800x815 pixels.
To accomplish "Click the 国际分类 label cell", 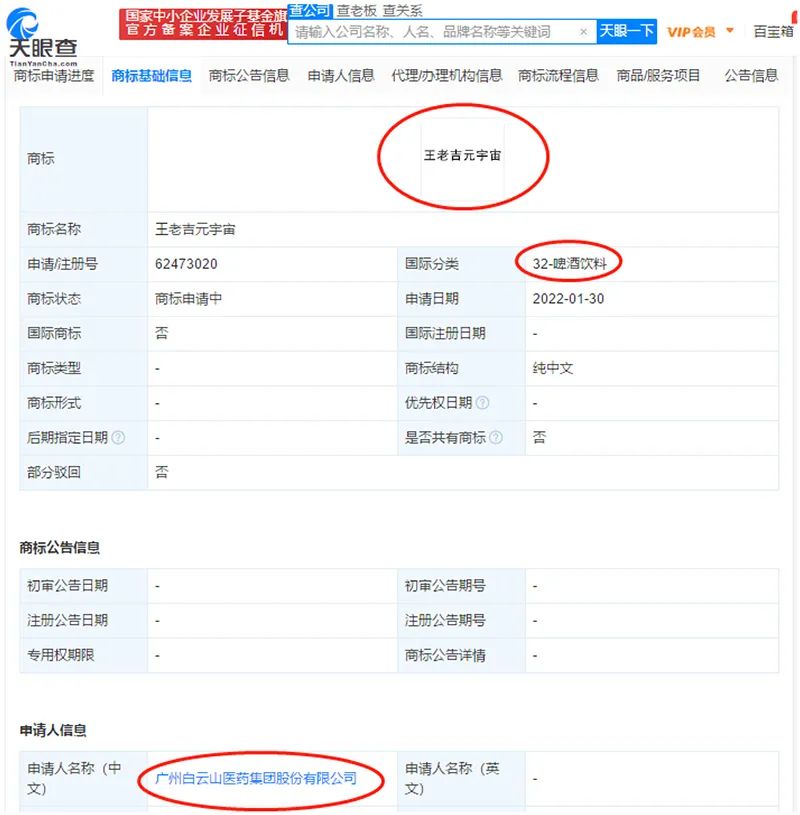I will [x=462, y=264].
